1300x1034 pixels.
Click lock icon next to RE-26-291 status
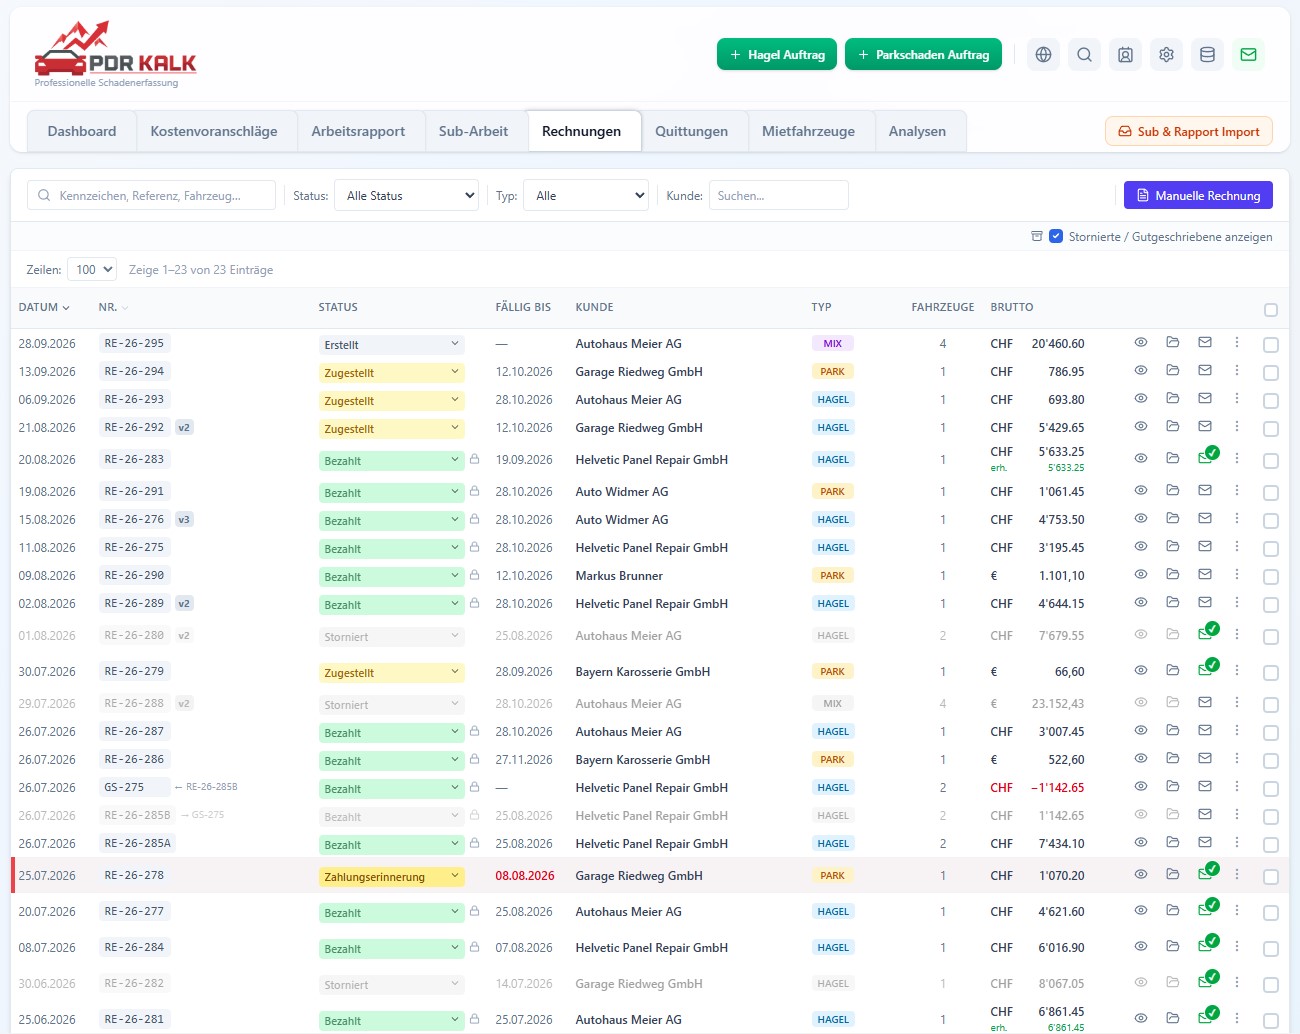[475, 492]
